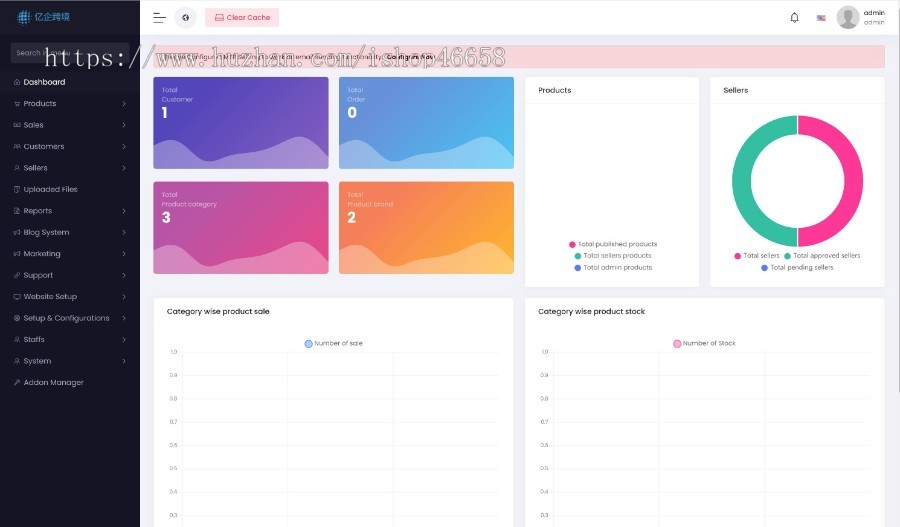Click the Reports sidebar icon
Image resolution: width=900 pixels, height=527 pixels.
pos(17,211)
